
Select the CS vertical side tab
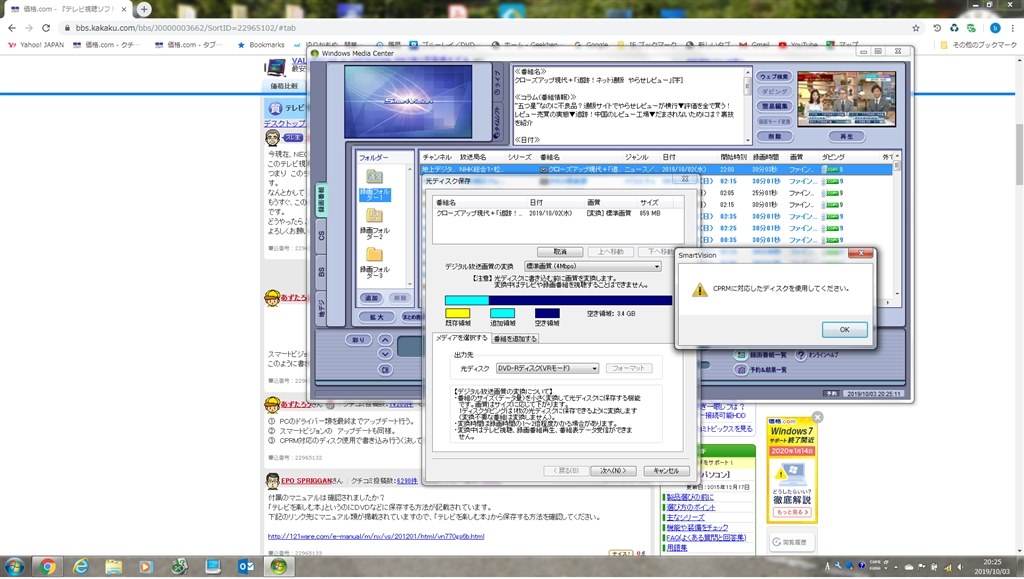coord(321,236)
